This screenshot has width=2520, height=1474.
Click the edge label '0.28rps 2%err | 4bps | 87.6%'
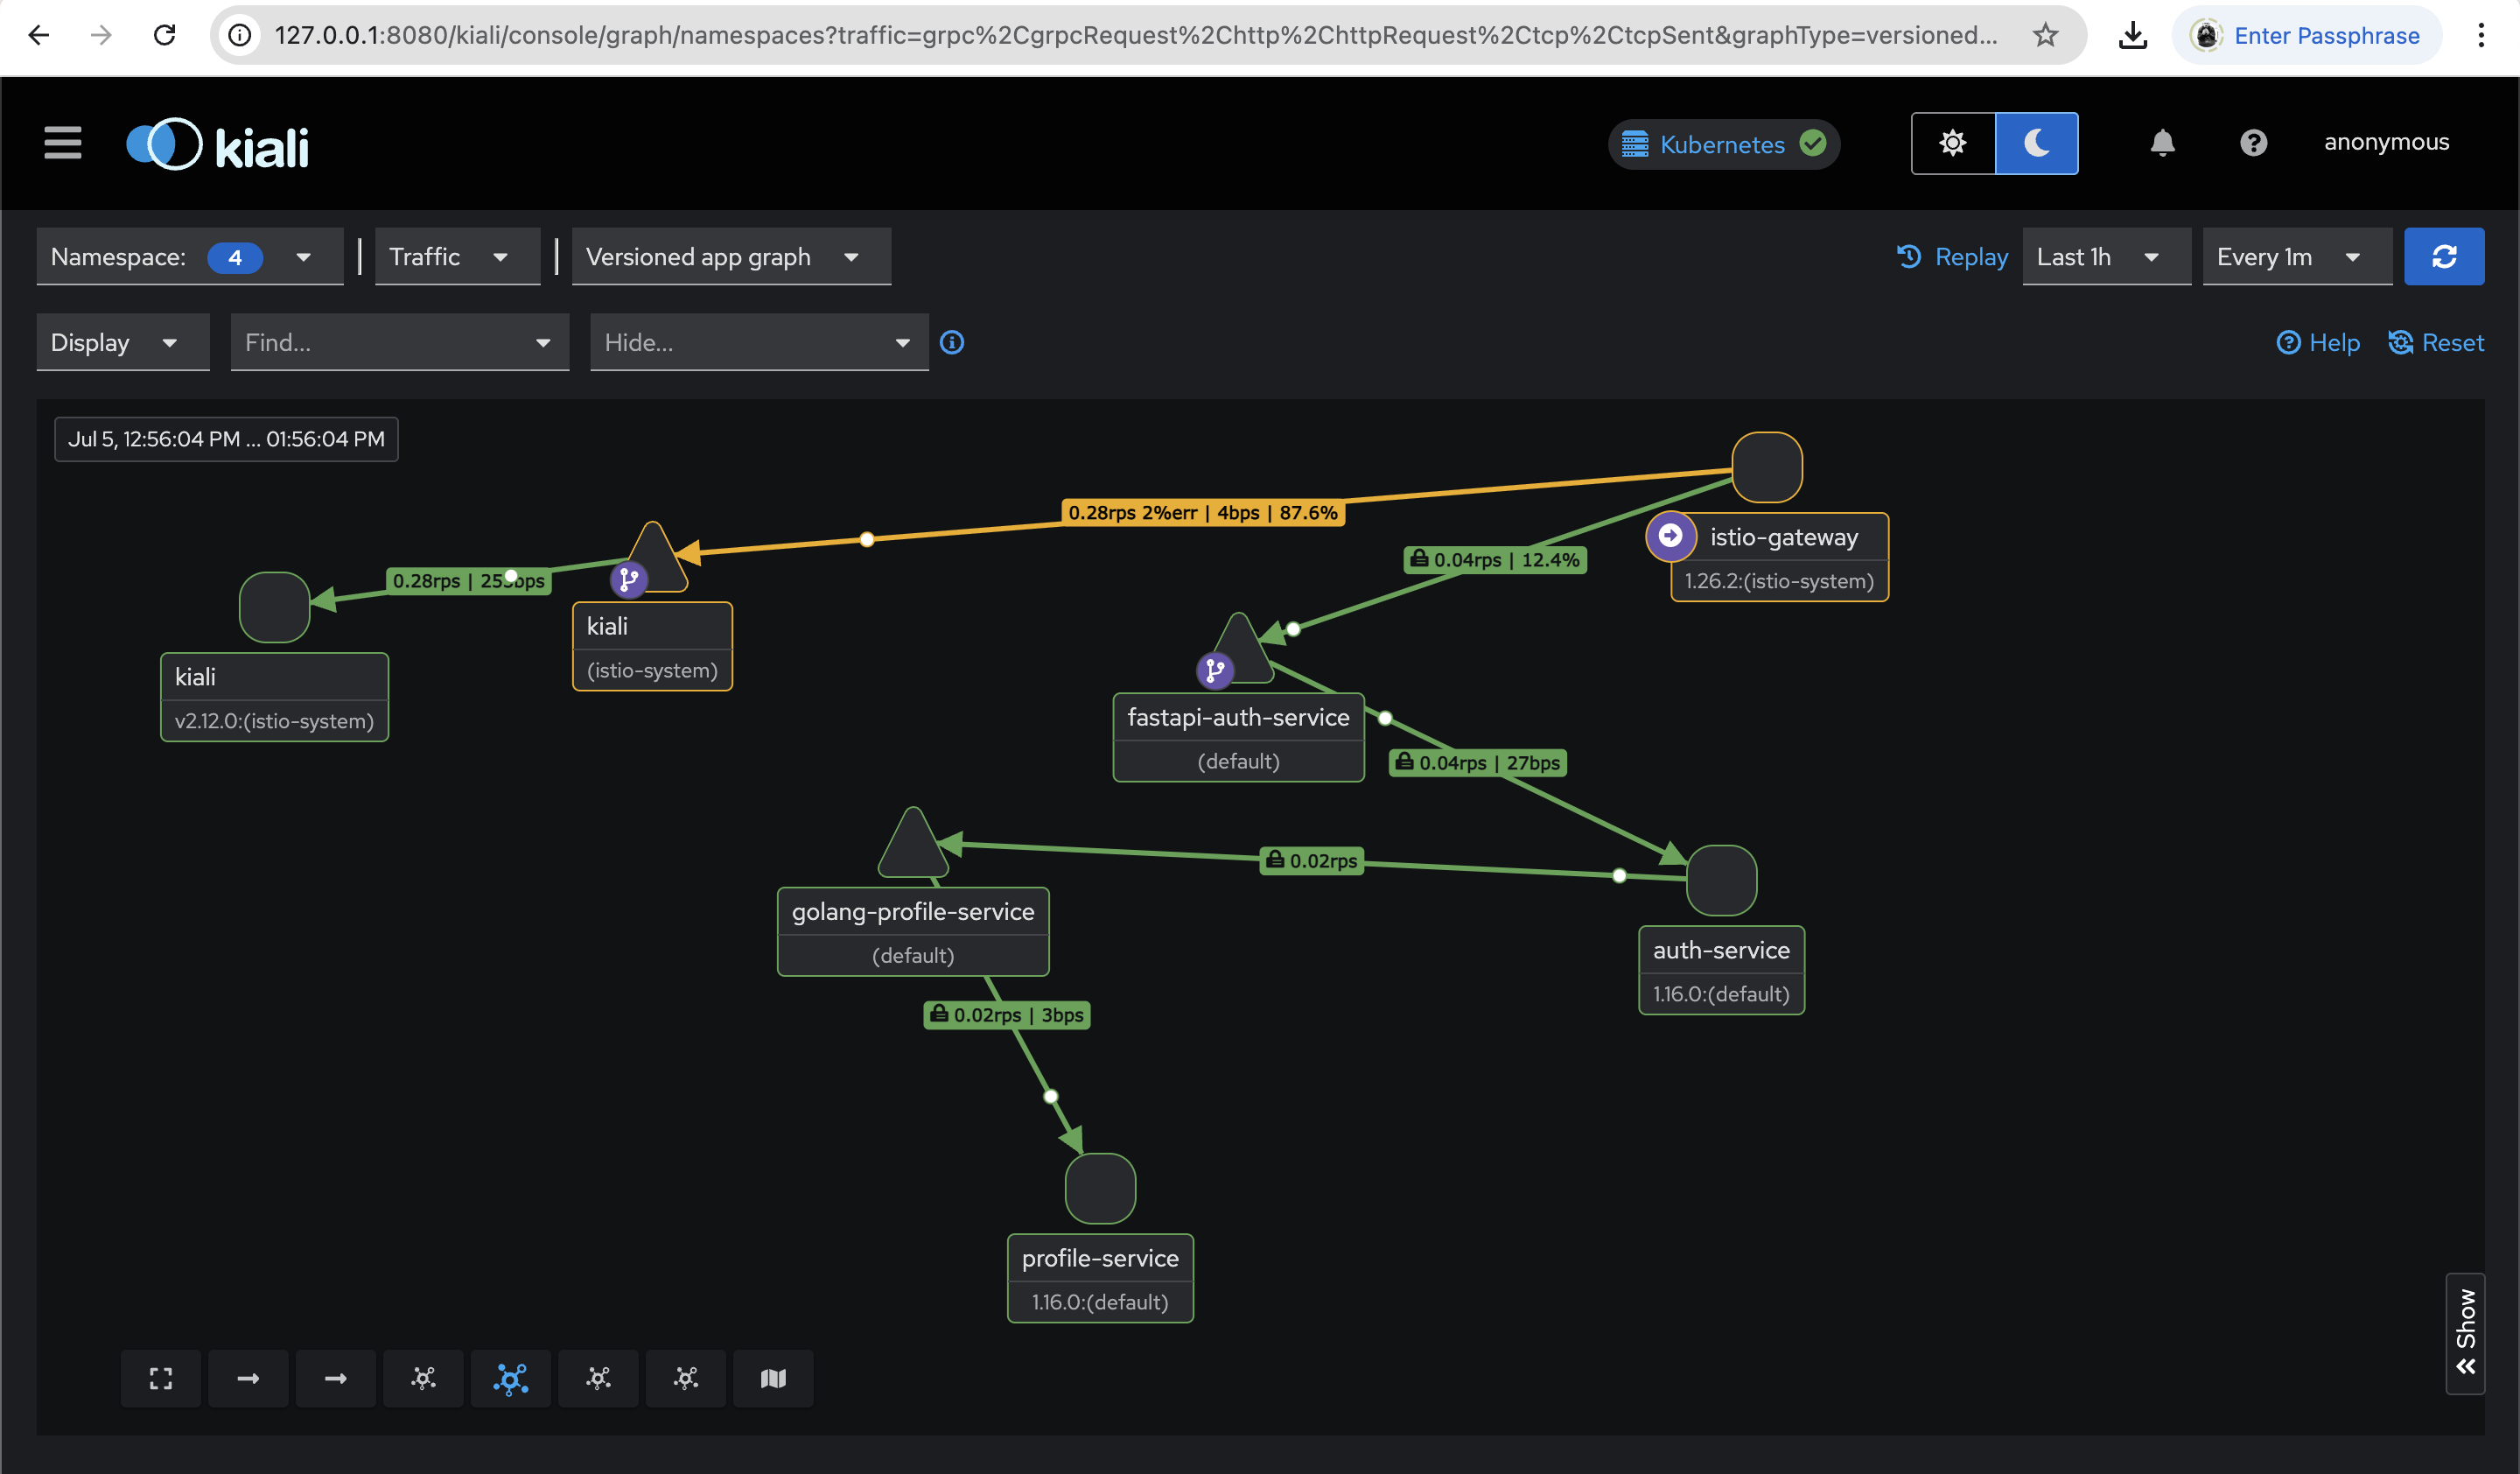tap(1203, 512)
